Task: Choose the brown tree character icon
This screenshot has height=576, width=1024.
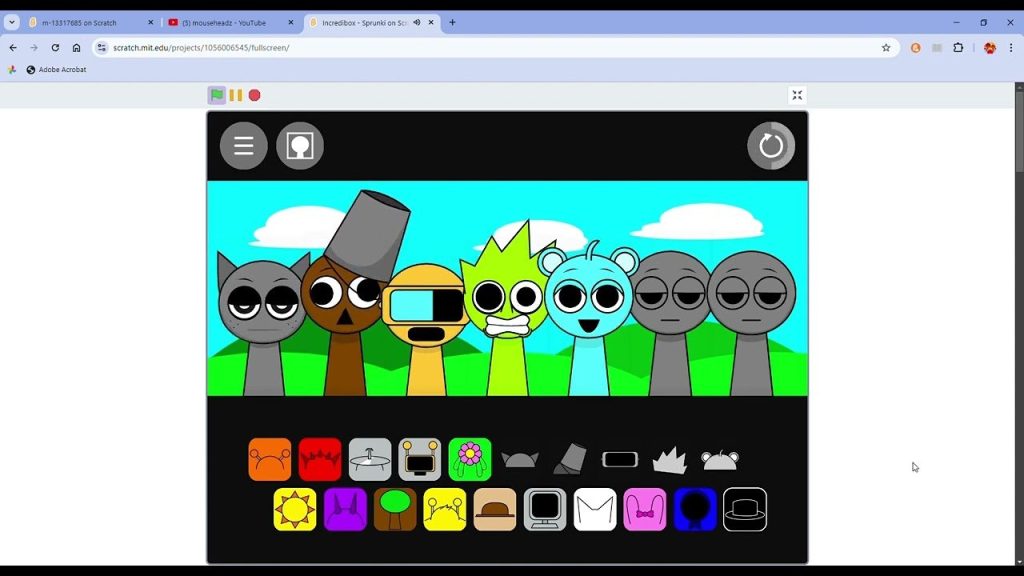Action: [x=395, y=509]
